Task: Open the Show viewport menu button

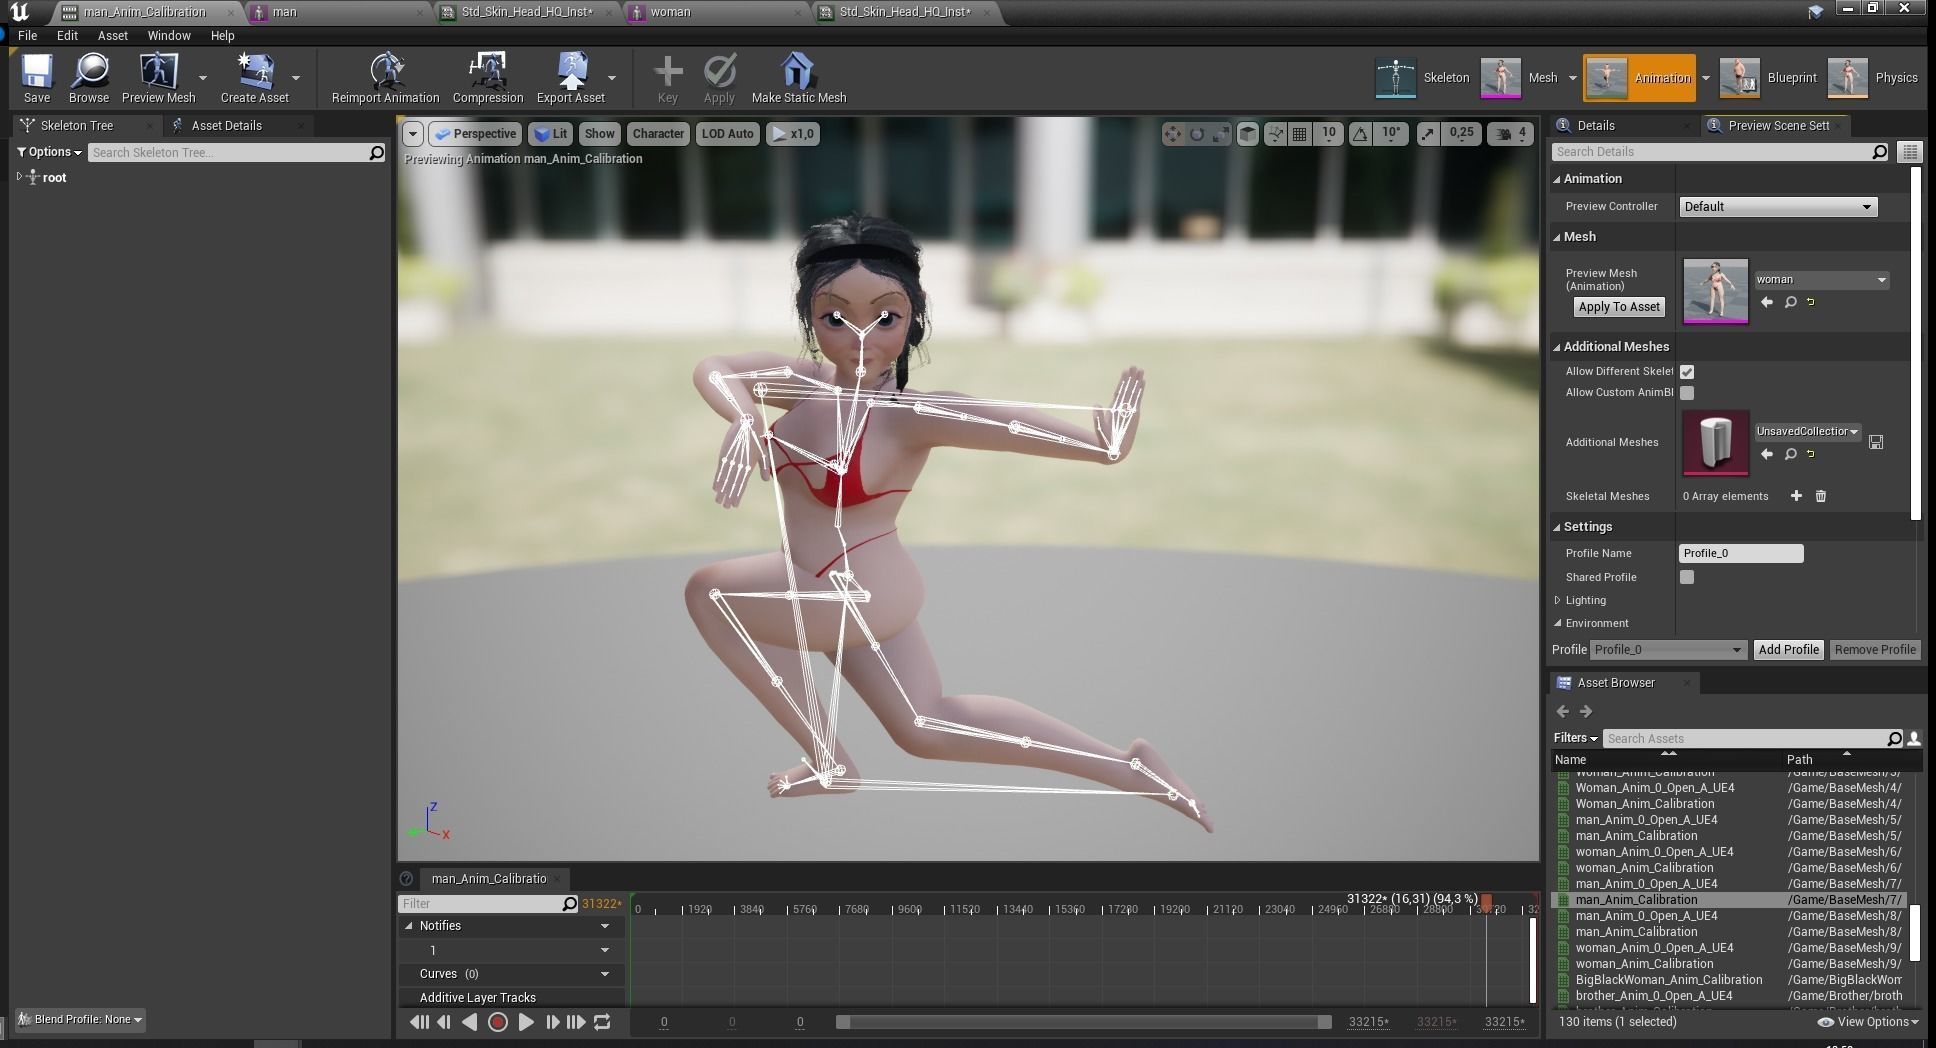Action: tap(599, 134)
